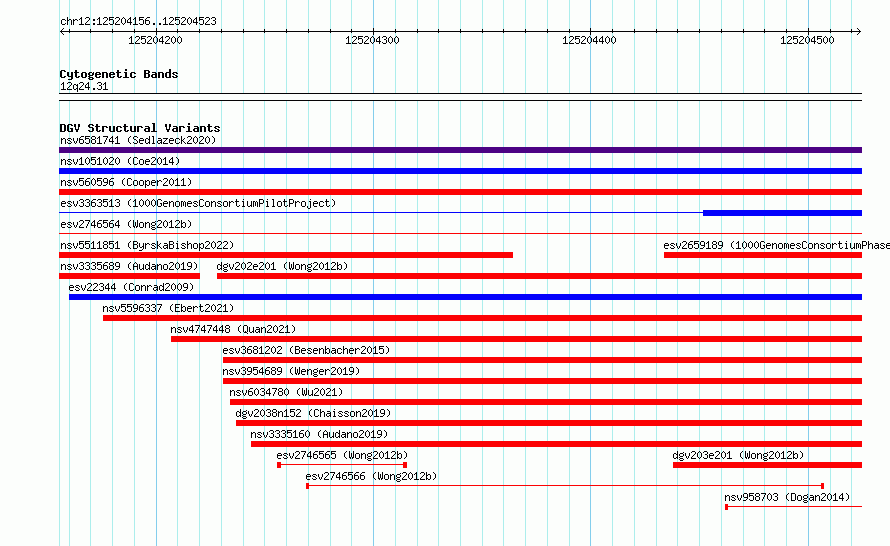This screenshot has height=546, width=890.
Task: Open the nsv560596 (Cooper2011) label
Action: 126,182
